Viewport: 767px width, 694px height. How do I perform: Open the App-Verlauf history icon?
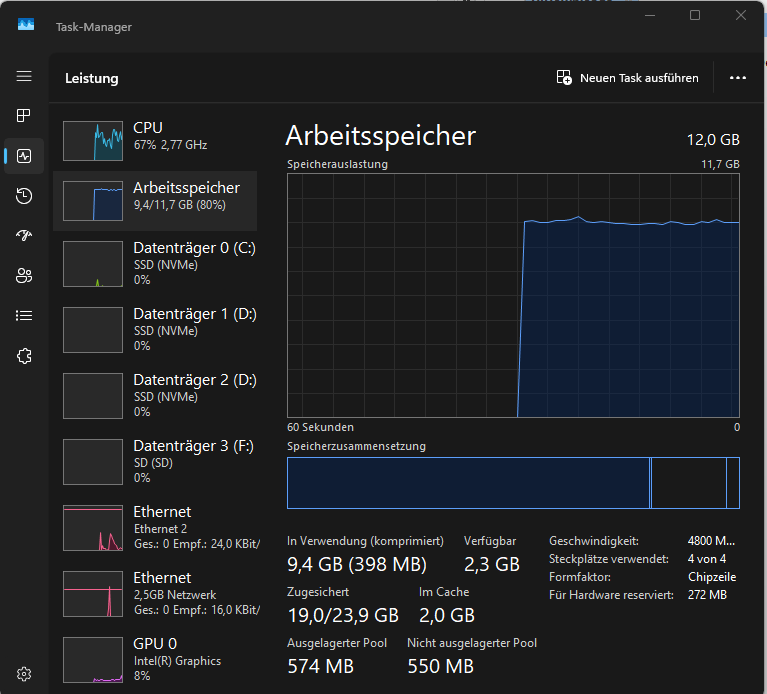[x=24, y=196]
